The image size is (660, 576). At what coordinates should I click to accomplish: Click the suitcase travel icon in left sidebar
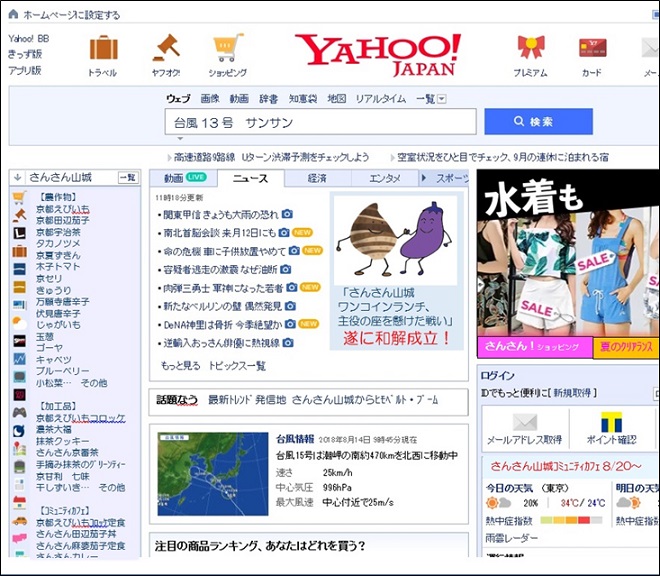(x=19, y=251)
